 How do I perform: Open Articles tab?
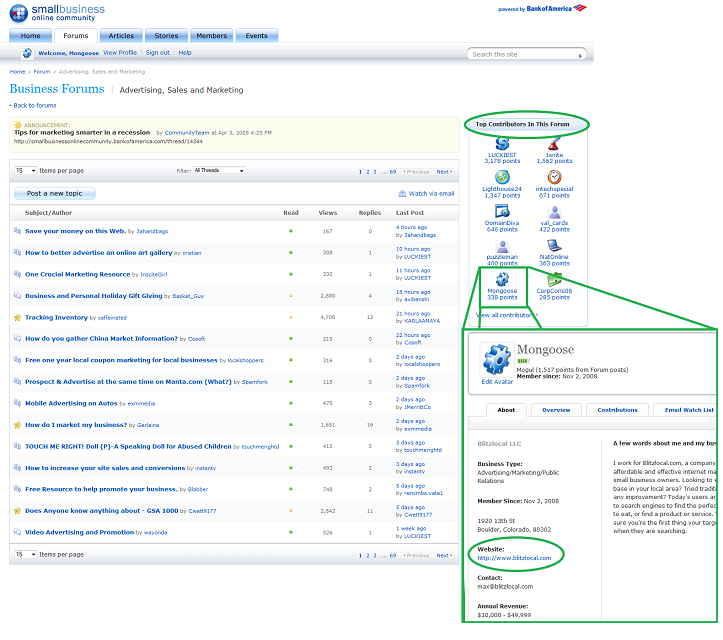point(121,36)
